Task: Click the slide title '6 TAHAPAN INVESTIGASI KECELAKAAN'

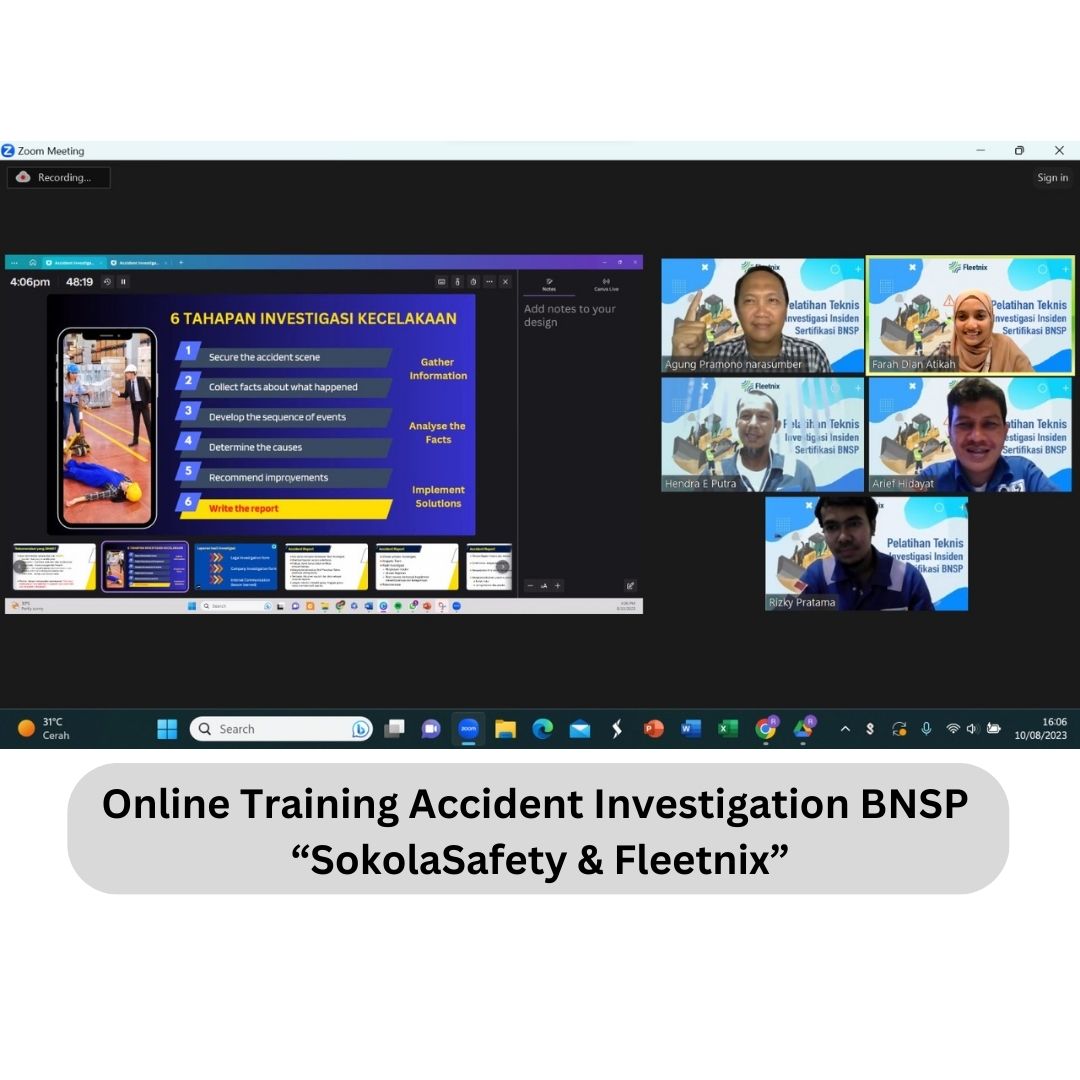Action: click(x=313, y=318)
